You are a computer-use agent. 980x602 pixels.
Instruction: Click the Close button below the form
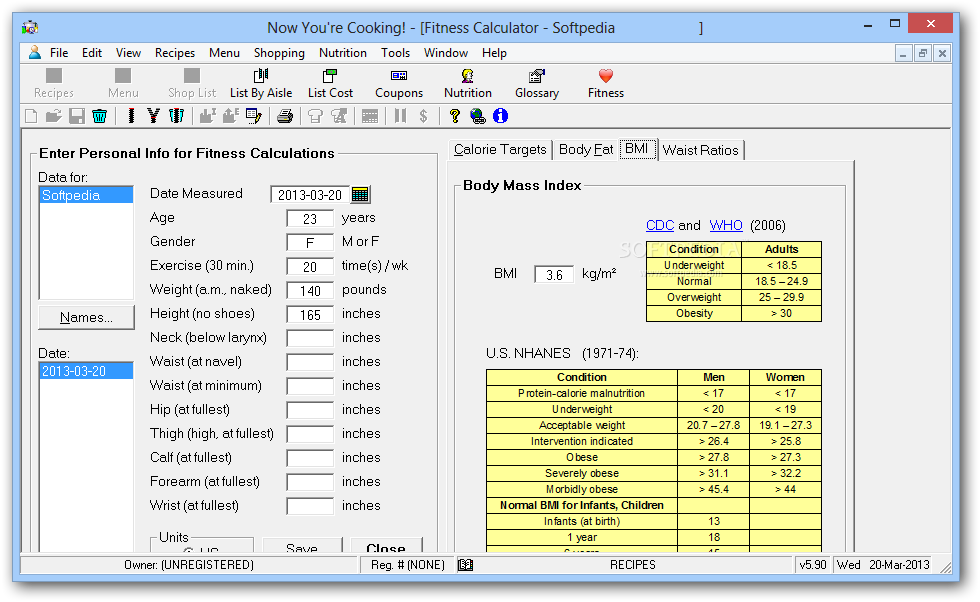tap(386, 545)
